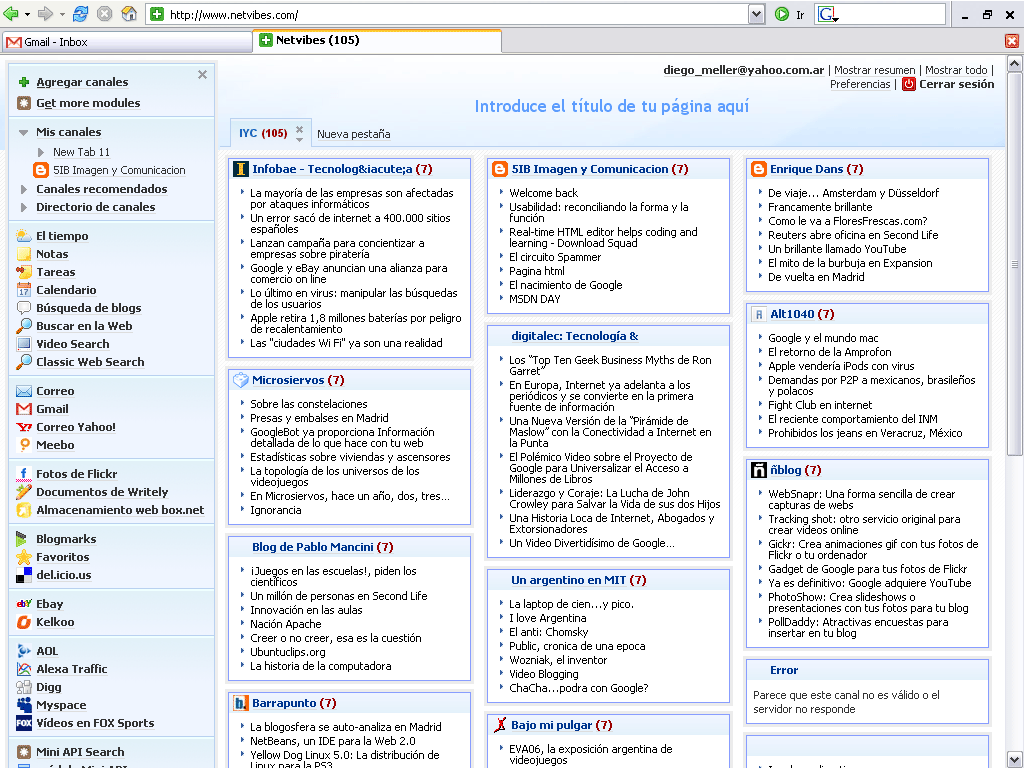The width and height of the screenshot is (1024, 768).
Task: Click the Infobae module header icon
Action: (240, 169)
